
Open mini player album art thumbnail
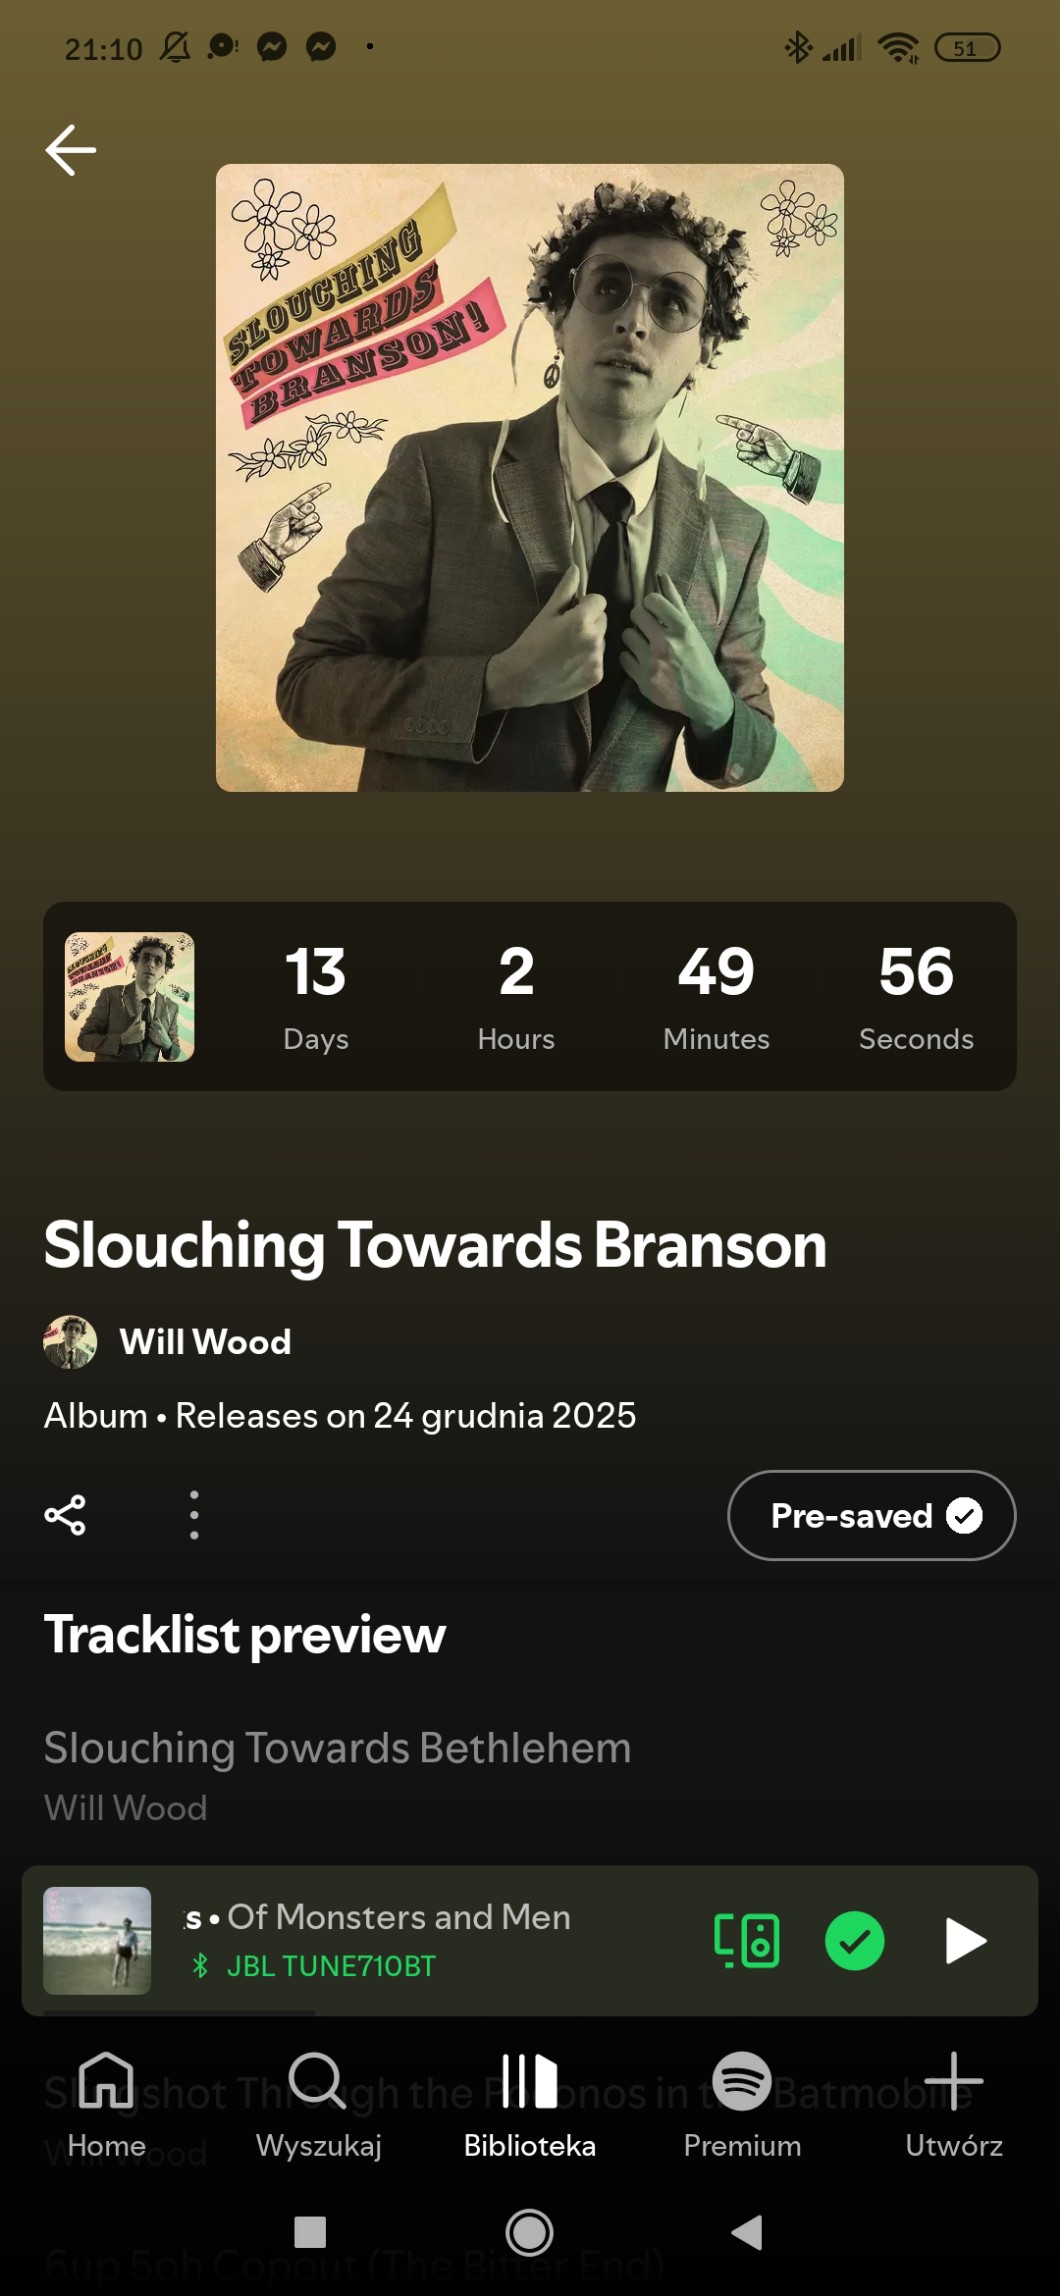coord(97,1941)
